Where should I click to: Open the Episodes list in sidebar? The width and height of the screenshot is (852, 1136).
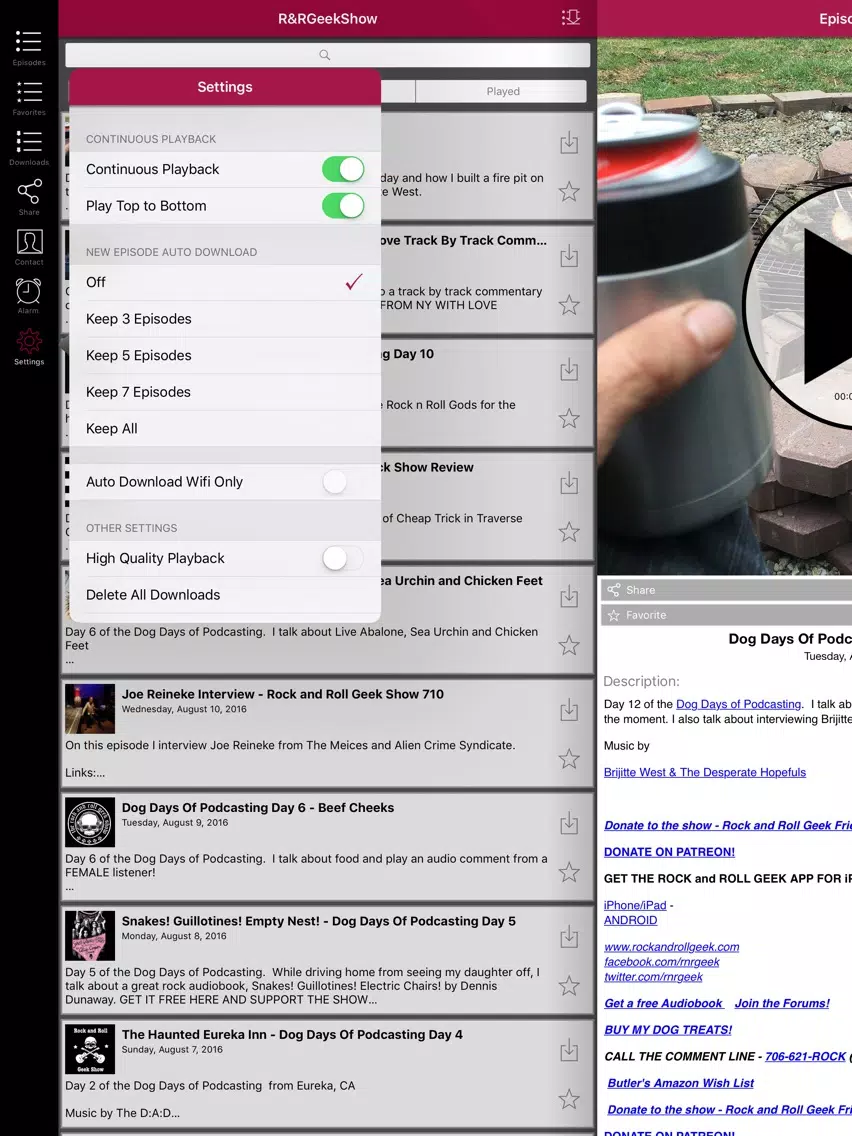(28, 48)
